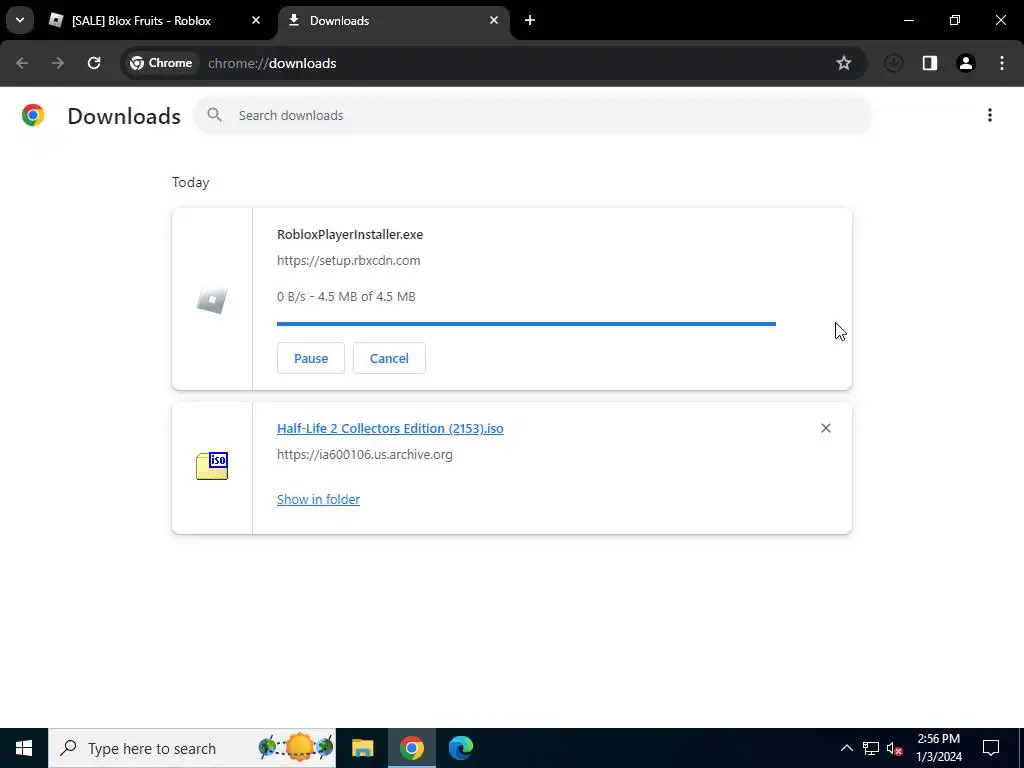Image resolution: width=1024 pixels, height=768 pixels.
Task: Open Half-Life 2 Collectors Edition iso link
Action: [391, 428]
